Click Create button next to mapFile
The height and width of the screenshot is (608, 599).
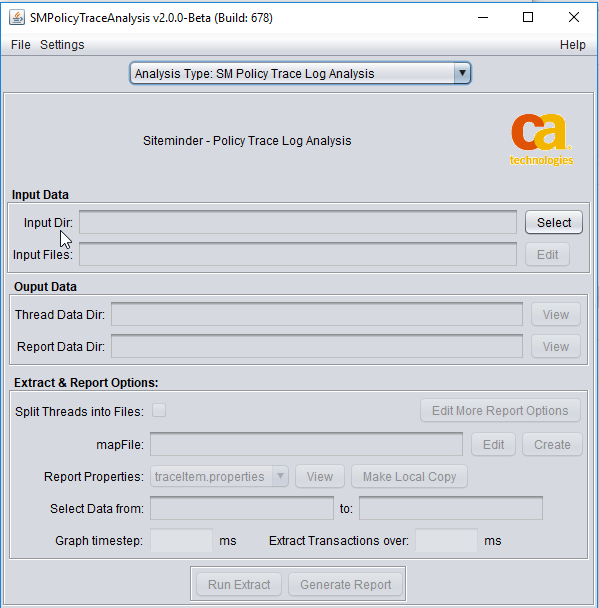click(552, 444)
